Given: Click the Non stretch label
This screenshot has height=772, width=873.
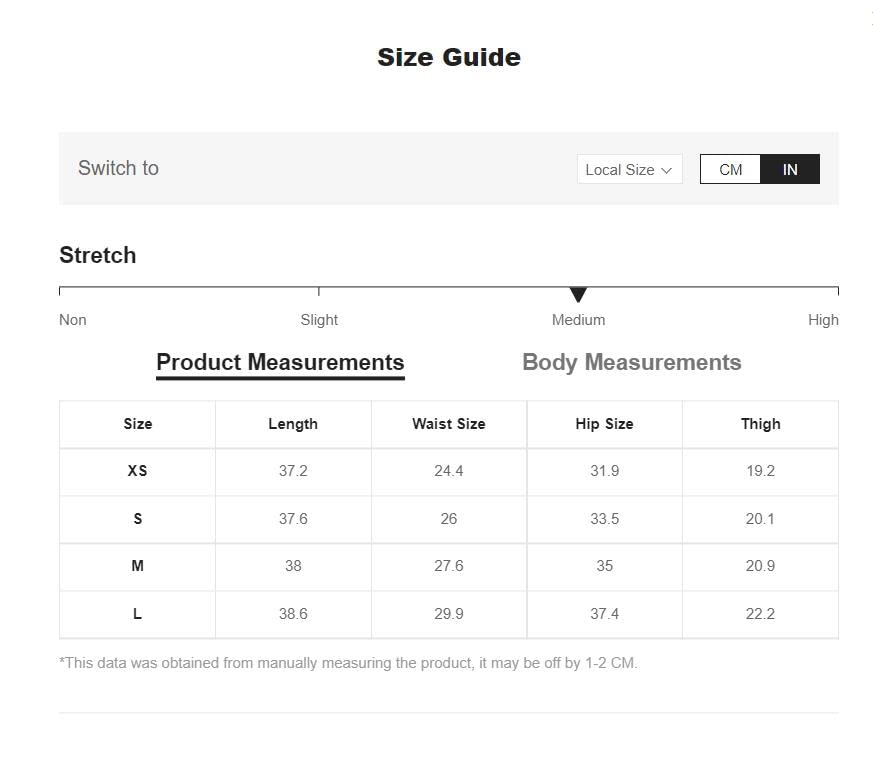Looking at the screenshot, I should [x=73, y=320].
